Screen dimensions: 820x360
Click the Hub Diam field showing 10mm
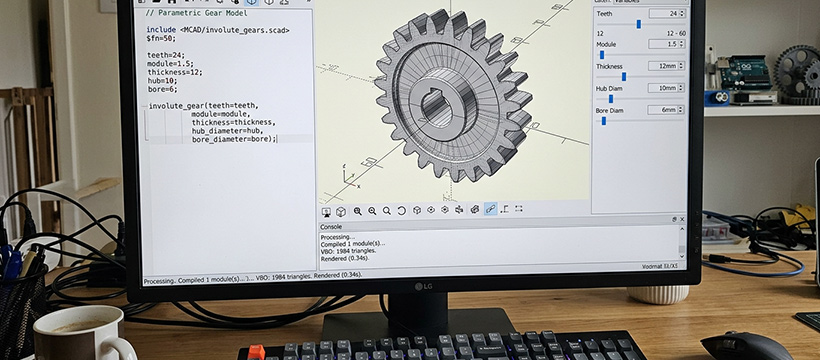663,88
